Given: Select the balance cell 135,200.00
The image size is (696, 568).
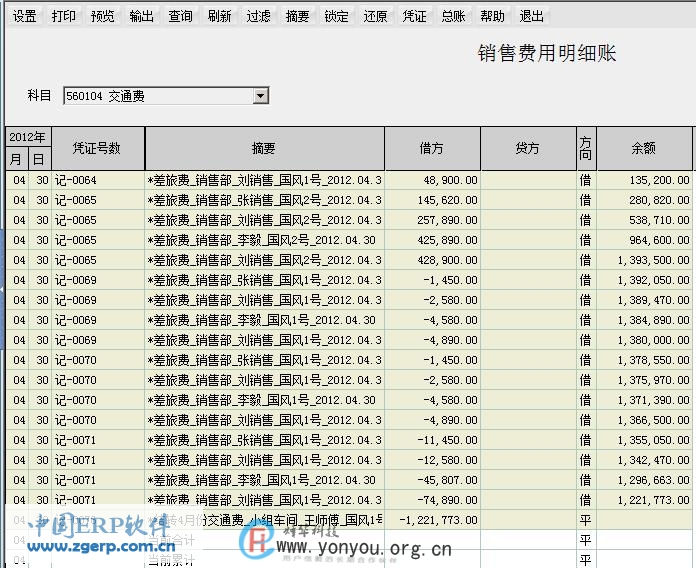Looking at the screenshot, I should click(644, 180).
